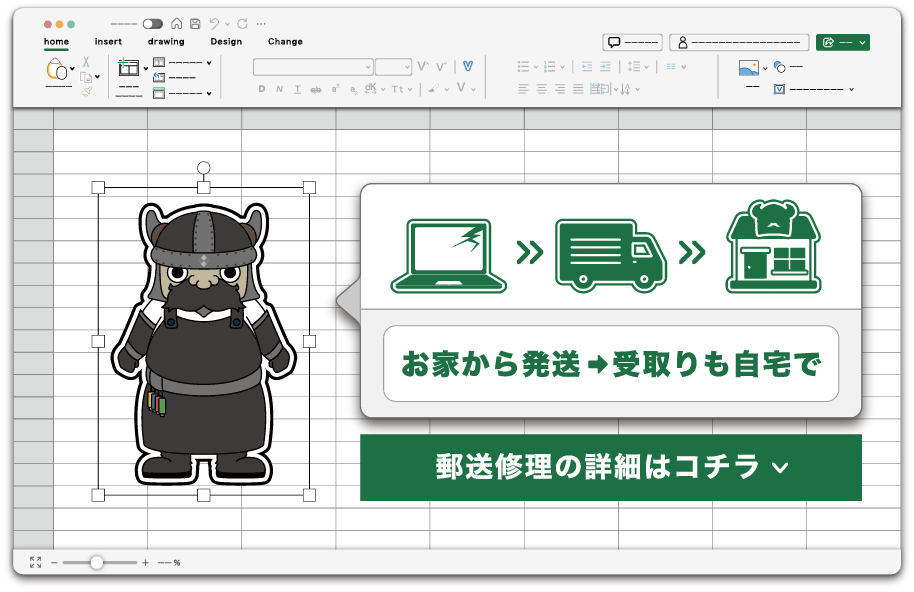
Task: Click the fit-to-window icon in status bar
Action: 36,562
